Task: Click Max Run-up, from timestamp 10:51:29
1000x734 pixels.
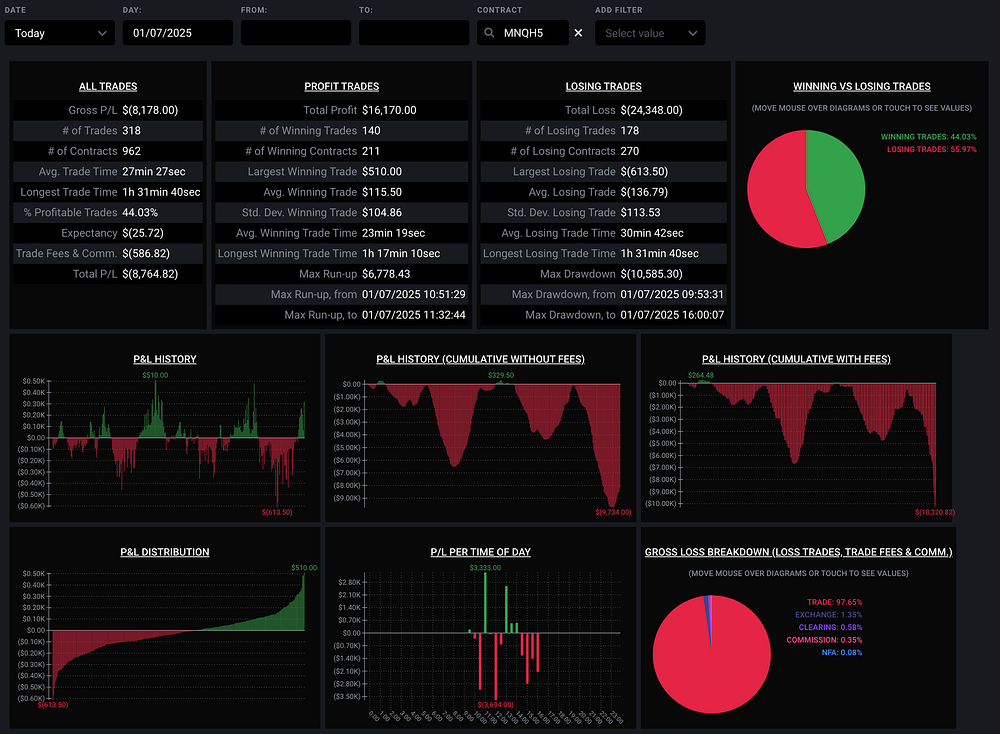Action: point(414,294)
